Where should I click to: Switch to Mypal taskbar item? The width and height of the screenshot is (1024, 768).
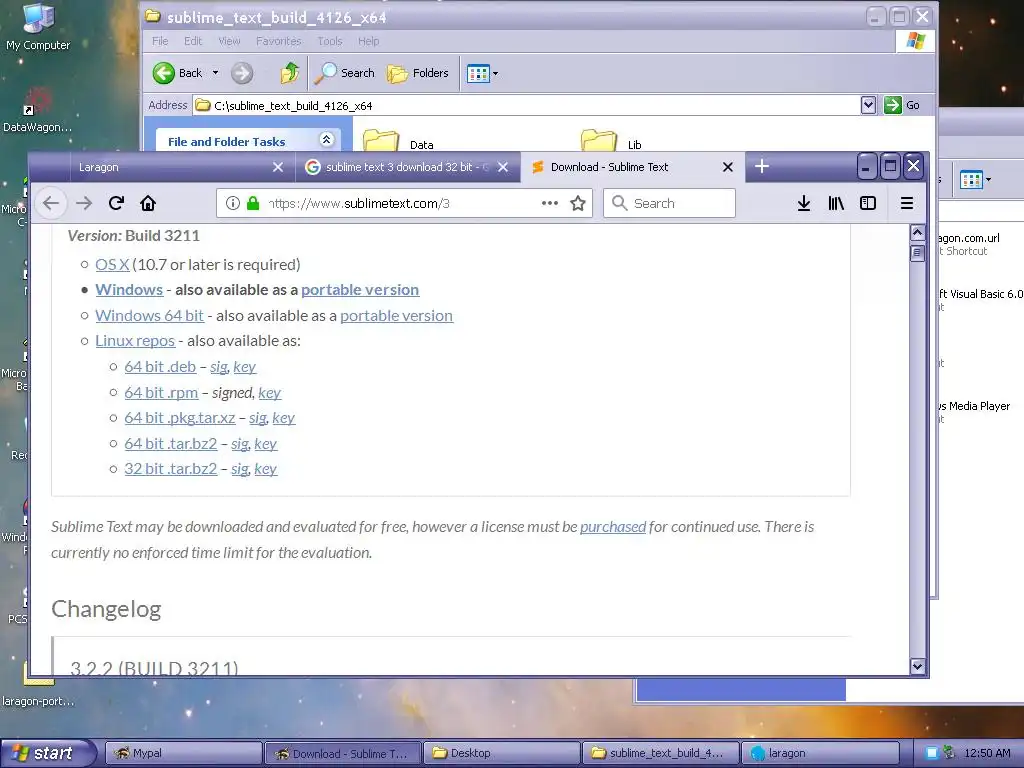point(184,753)
